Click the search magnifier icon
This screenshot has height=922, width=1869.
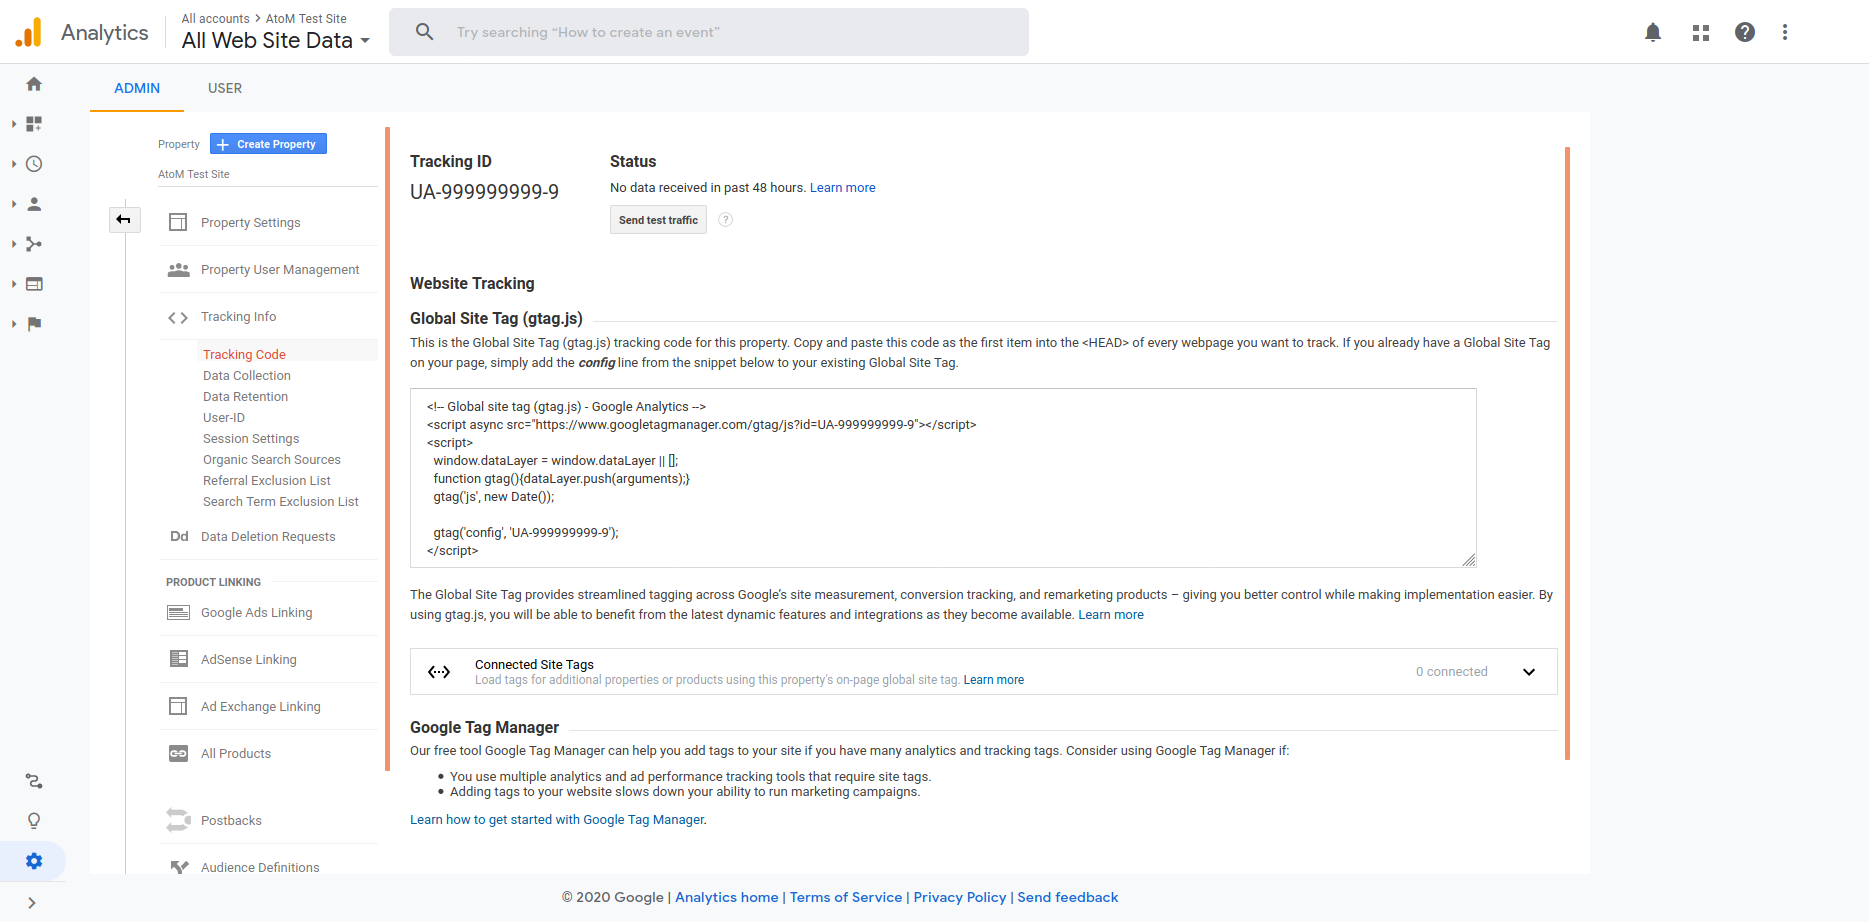(425, 32)
